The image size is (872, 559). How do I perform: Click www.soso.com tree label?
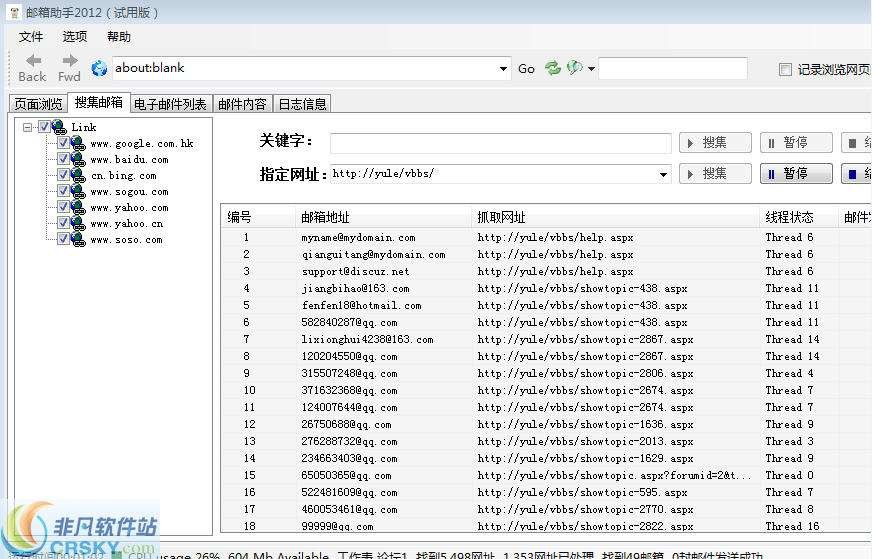126,240
